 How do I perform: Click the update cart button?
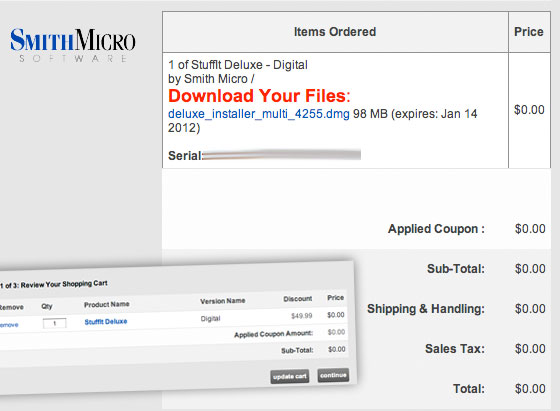coord(290,376)
